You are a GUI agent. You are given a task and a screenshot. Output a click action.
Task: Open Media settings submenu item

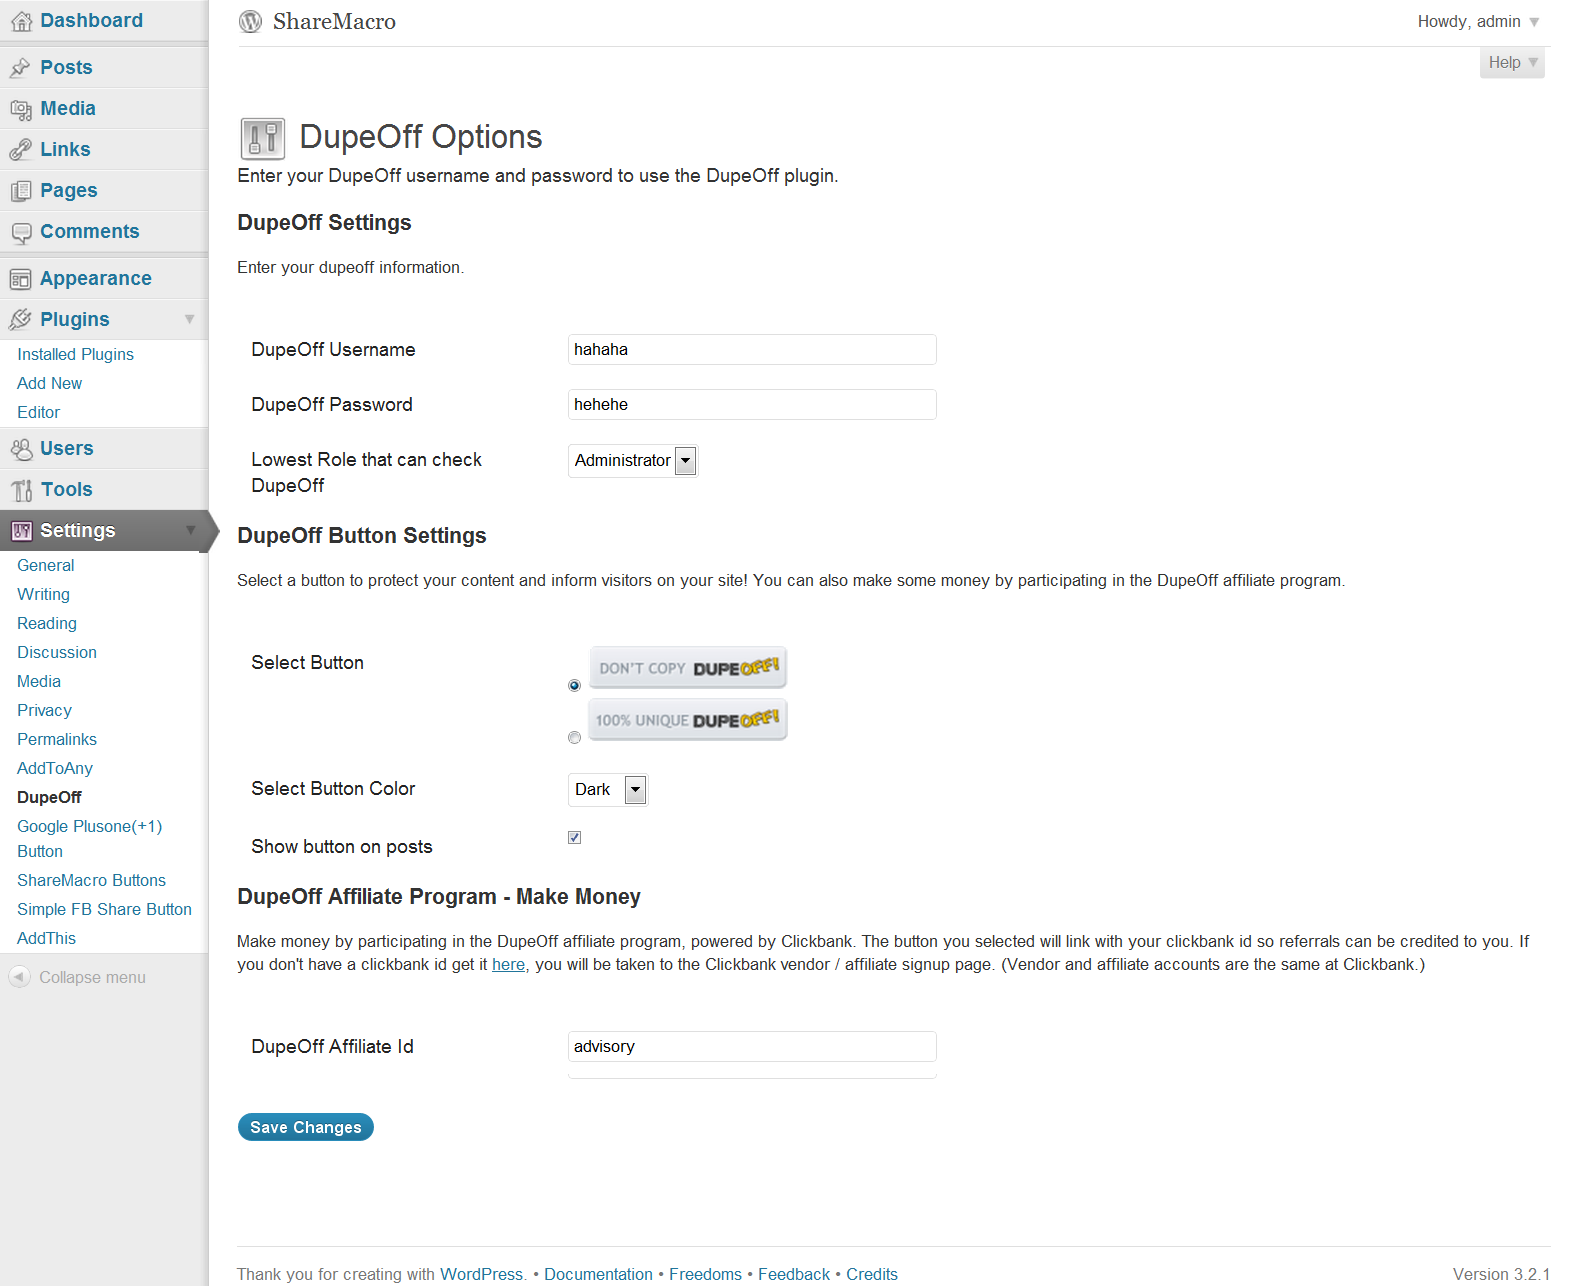pyautogui.click(x=39, y=681)
